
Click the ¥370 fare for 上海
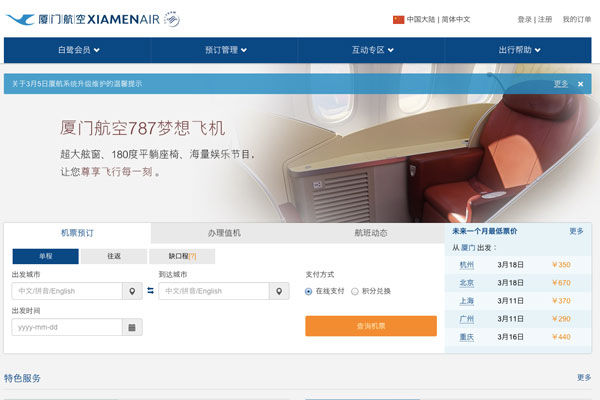coord(561,301)
